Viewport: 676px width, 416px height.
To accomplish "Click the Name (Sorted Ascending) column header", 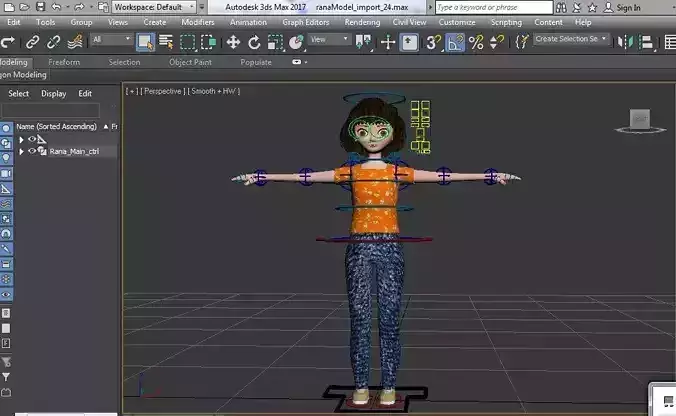I will pyautogui.click(x=56, y=127).
